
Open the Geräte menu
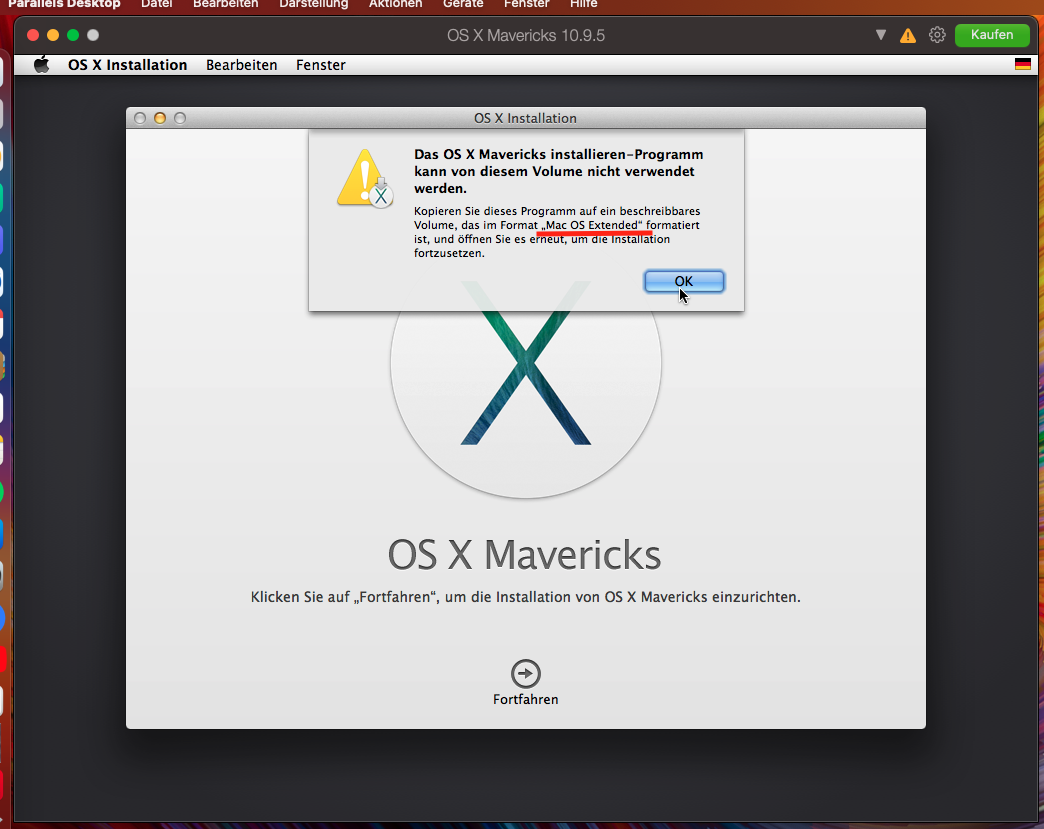pyautogui.click(x=463, y=4)
